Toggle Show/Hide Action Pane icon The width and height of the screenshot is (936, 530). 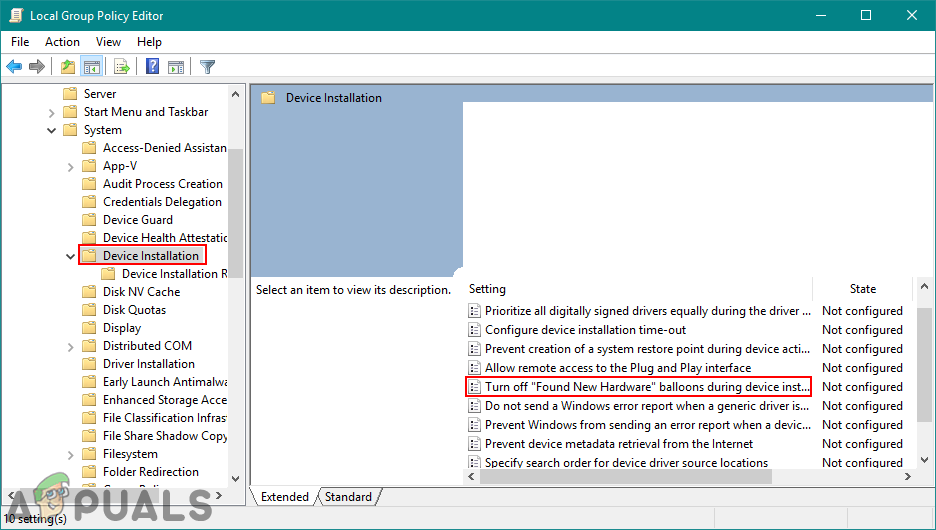coord(176,66)
